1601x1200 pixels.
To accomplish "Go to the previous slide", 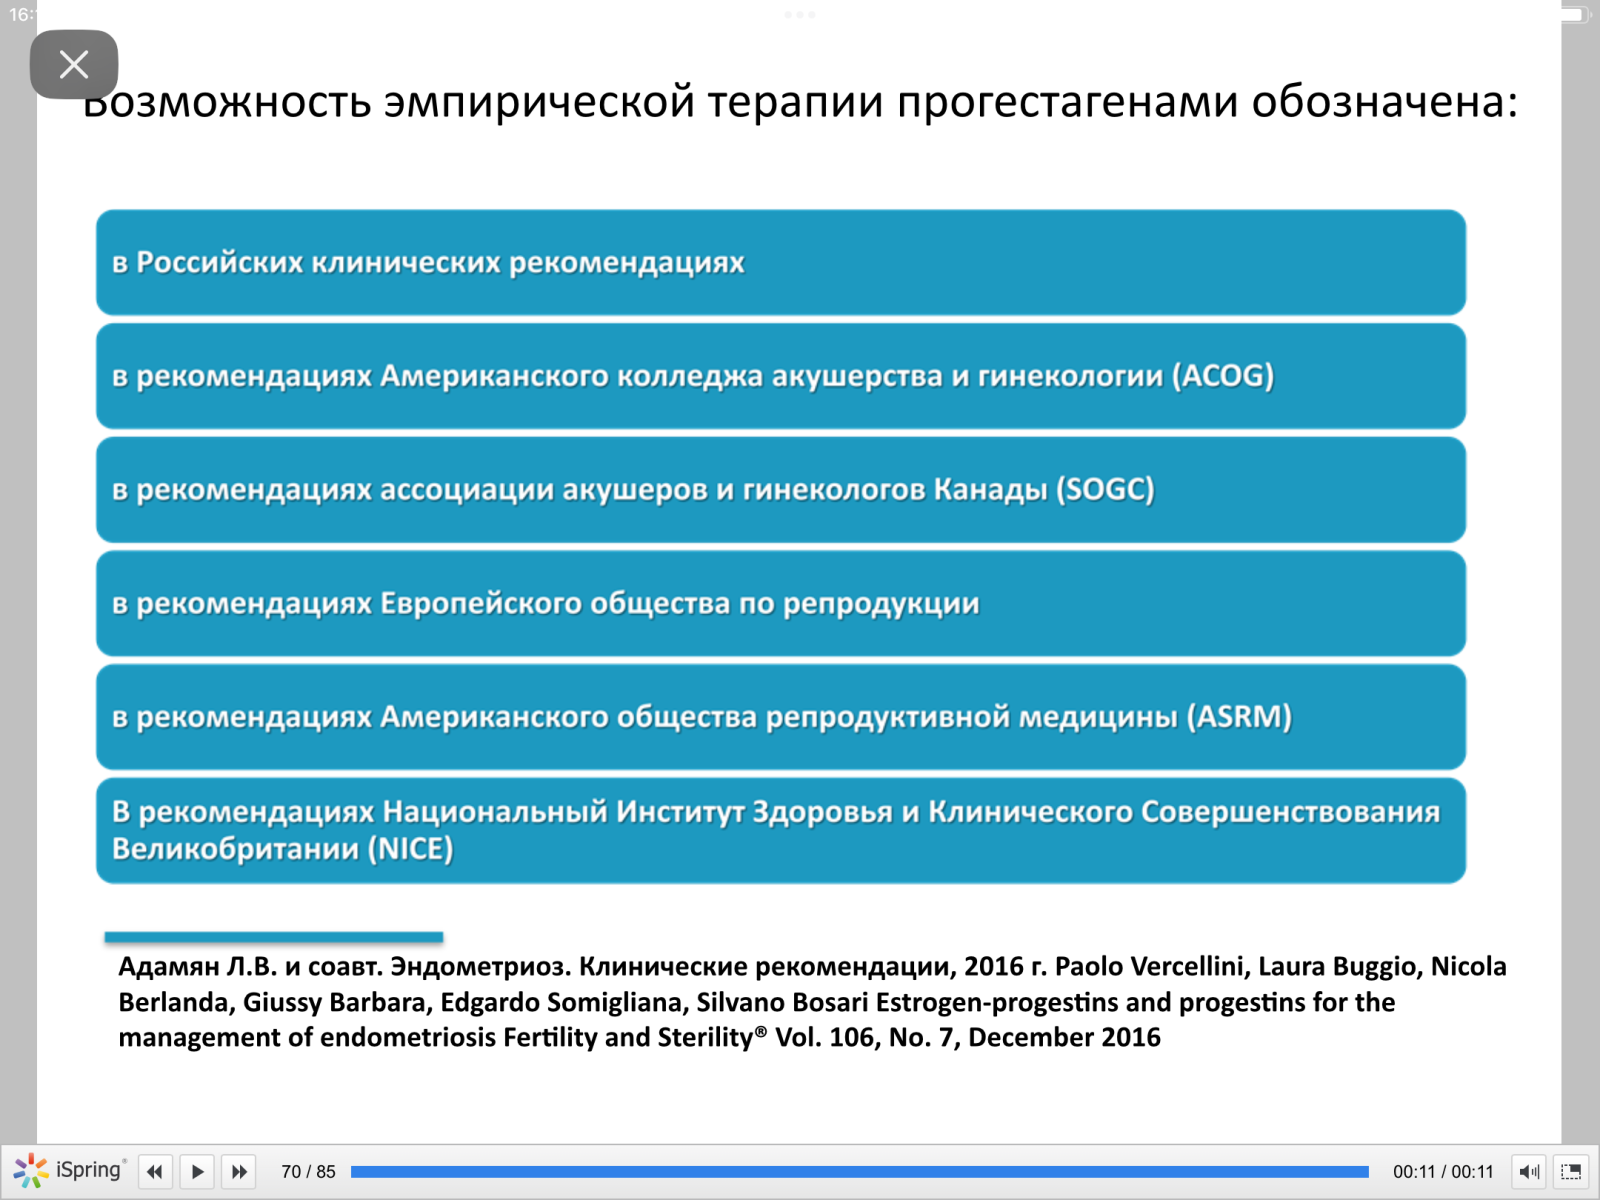I will [x=155, y=1172].
